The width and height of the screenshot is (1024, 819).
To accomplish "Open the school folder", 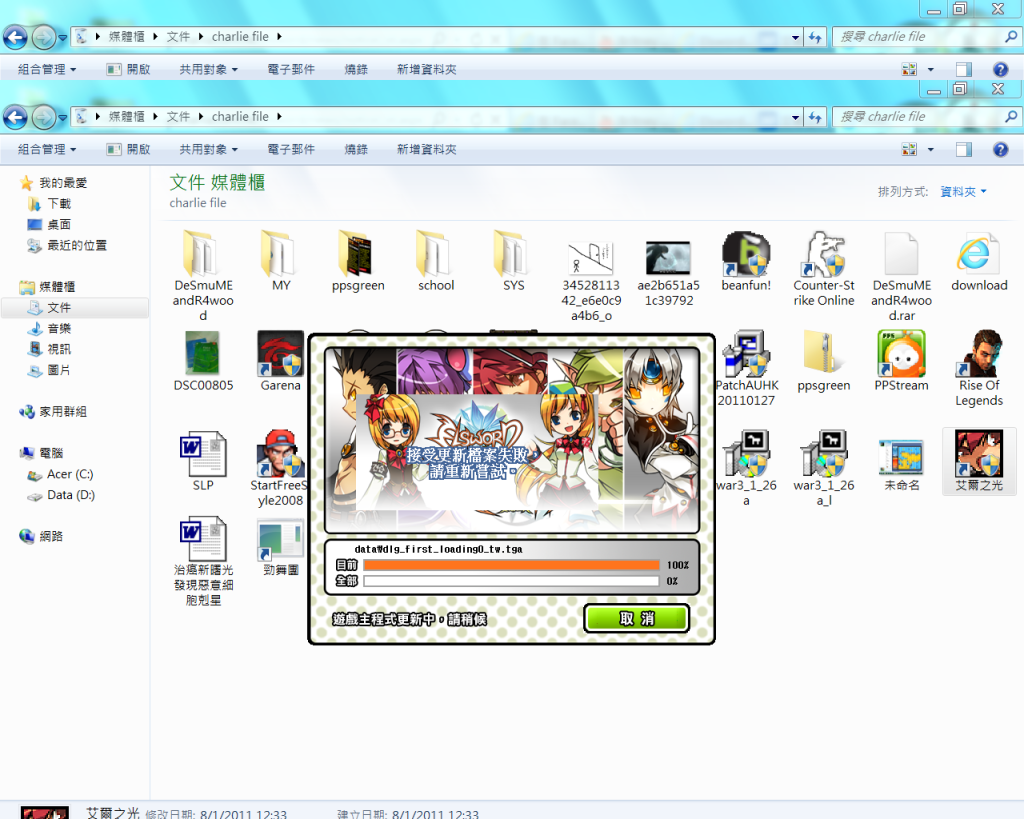I will 436,261.
